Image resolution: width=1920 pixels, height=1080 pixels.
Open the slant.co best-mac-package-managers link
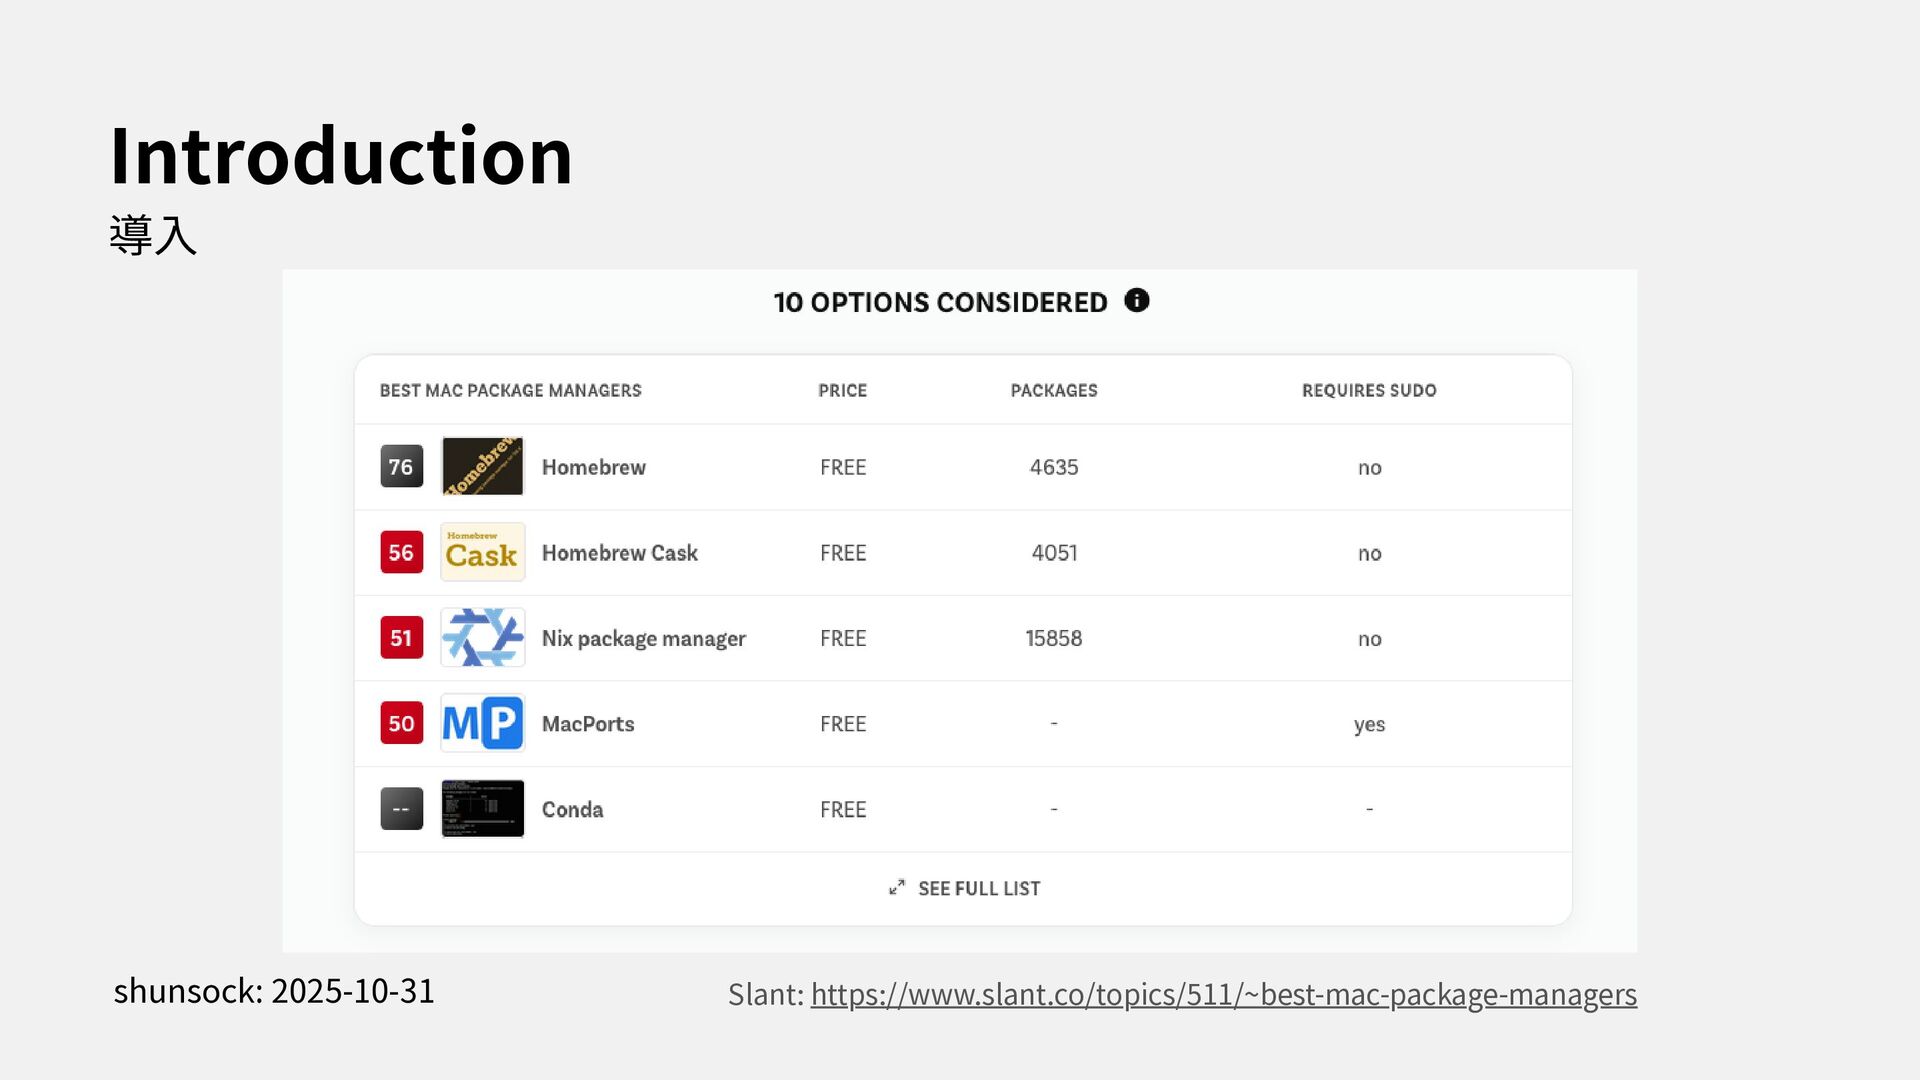point(1223,994)
